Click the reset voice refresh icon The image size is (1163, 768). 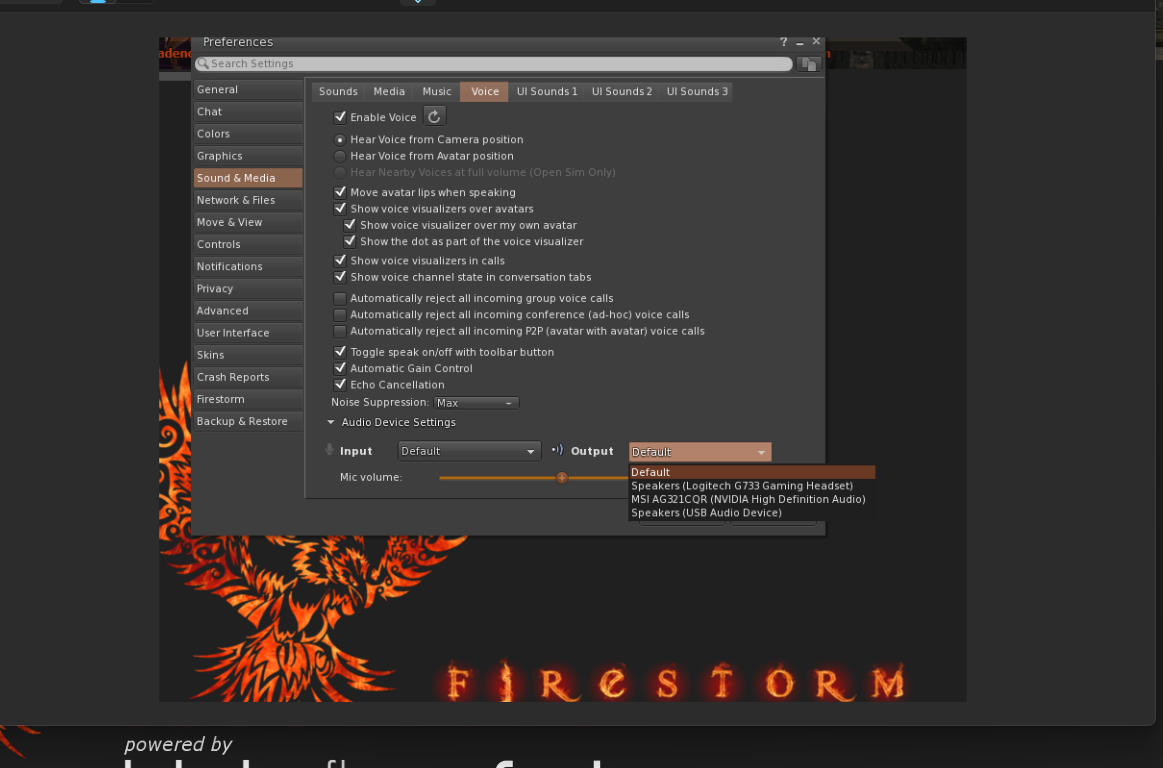click(x=434, y=116)
